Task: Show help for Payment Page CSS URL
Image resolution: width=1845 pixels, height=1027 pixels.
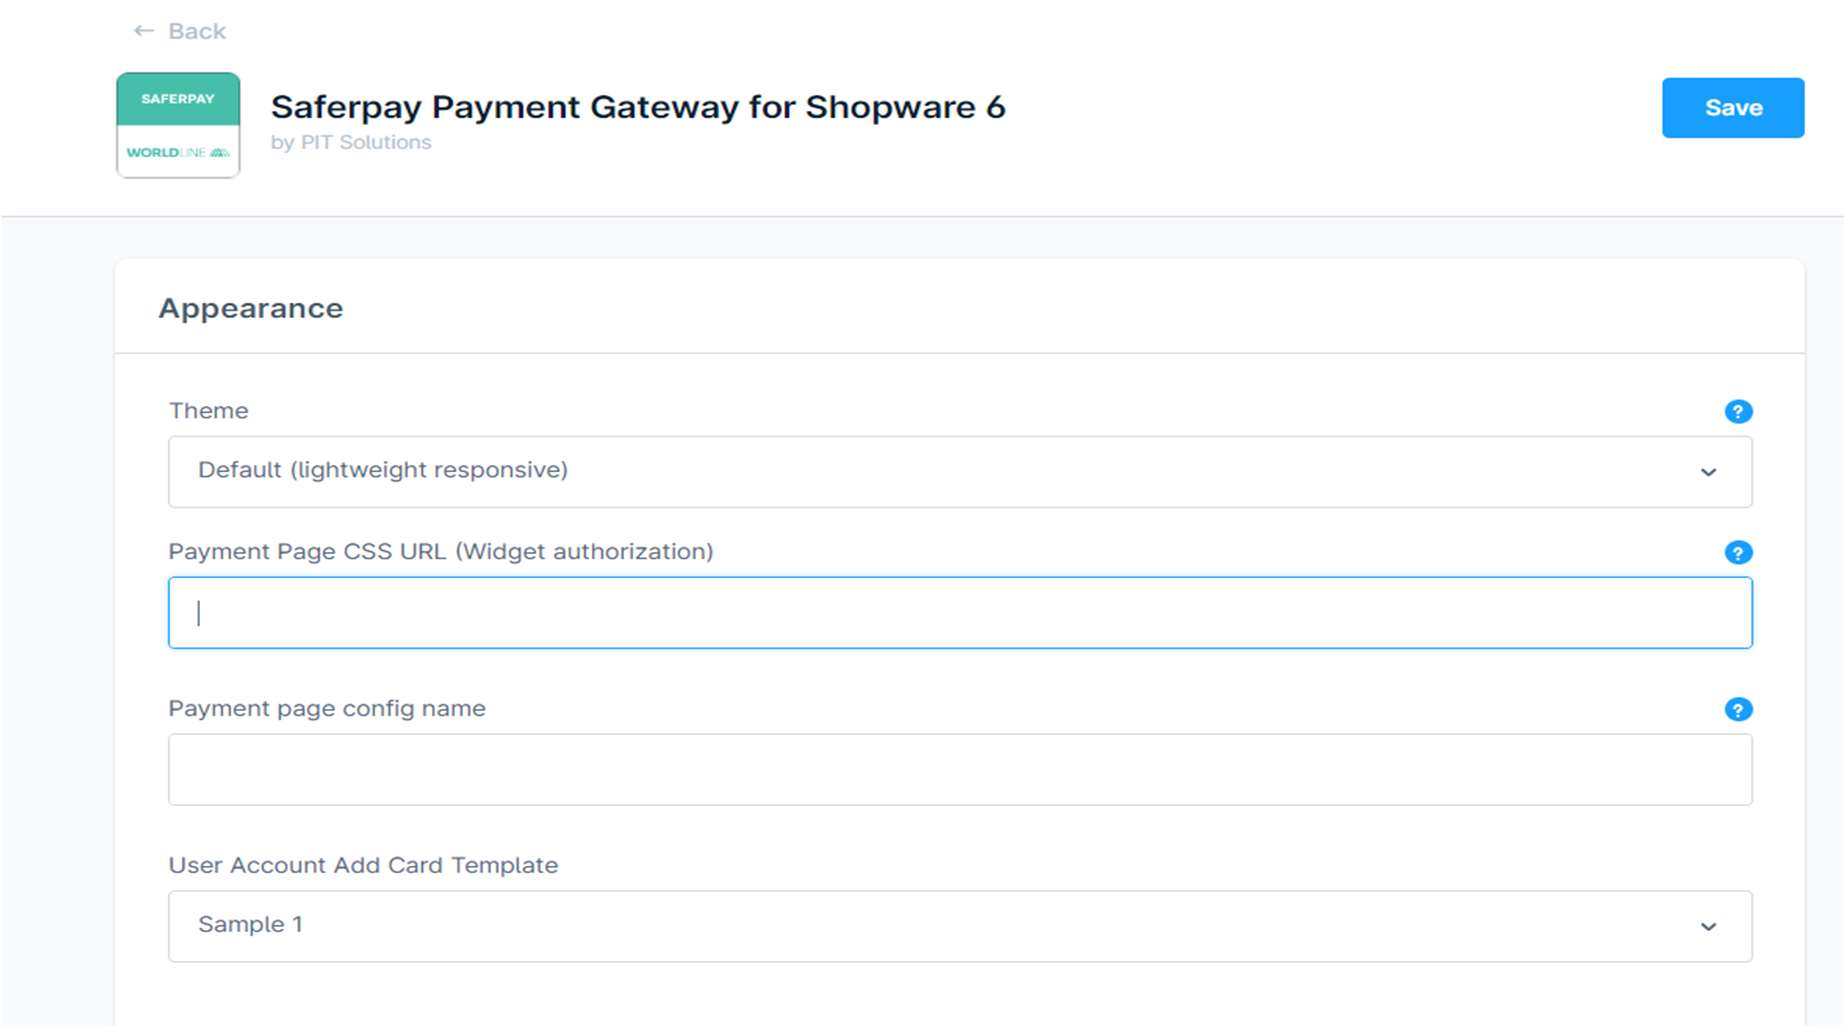Action: click(1738, 553)
